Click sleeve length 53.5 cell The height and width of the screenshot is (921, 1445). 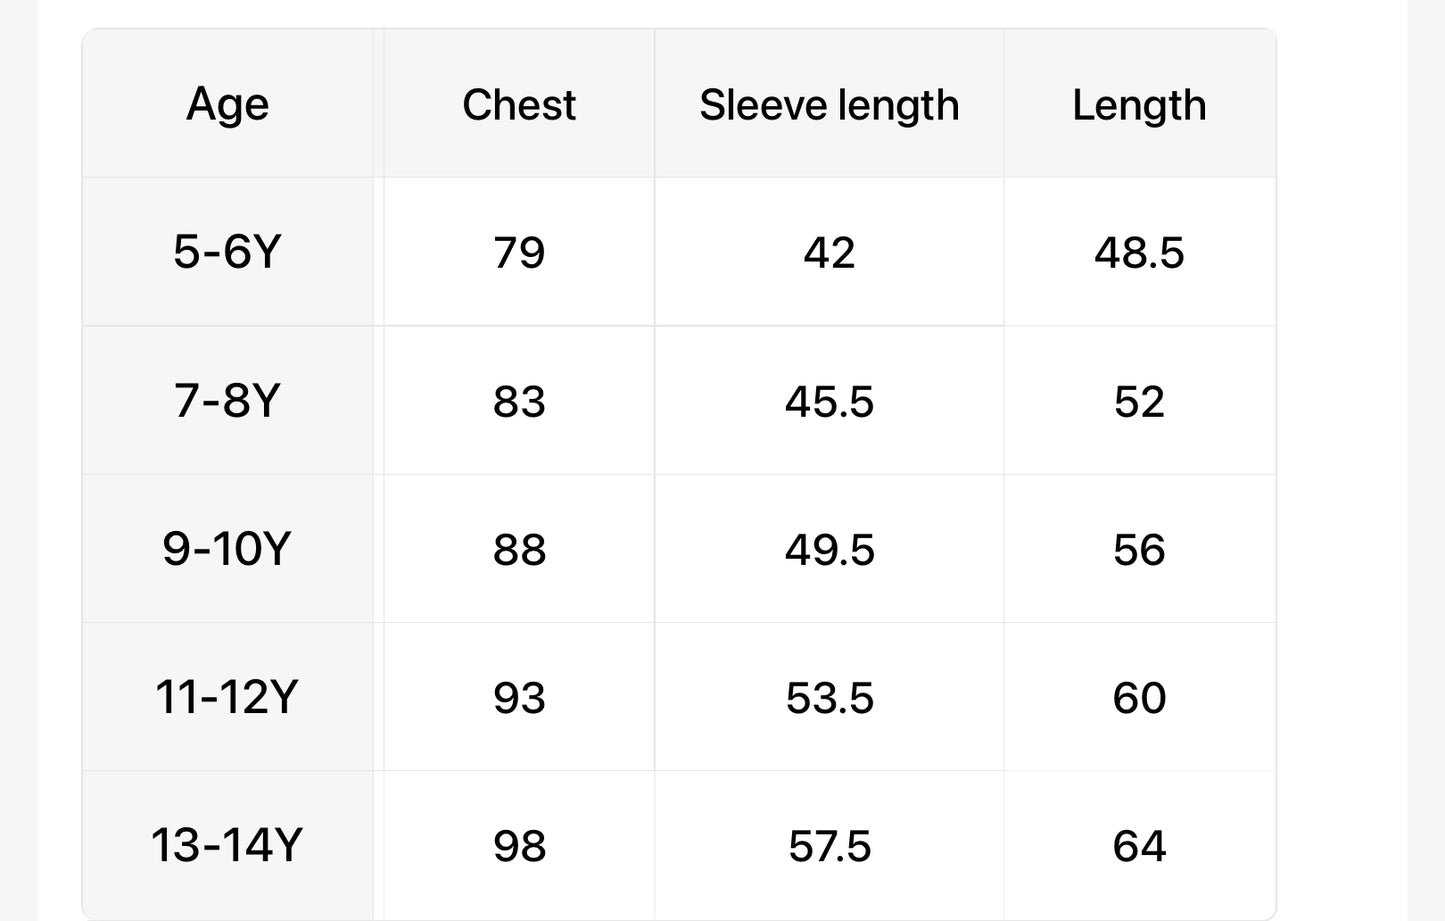click(829, 697)
